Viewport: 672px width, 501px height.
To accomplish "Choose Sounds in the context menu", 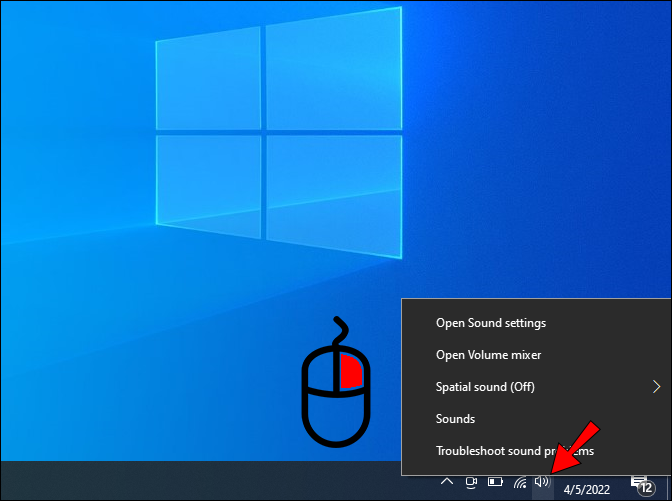I will [x=536, y=419].
